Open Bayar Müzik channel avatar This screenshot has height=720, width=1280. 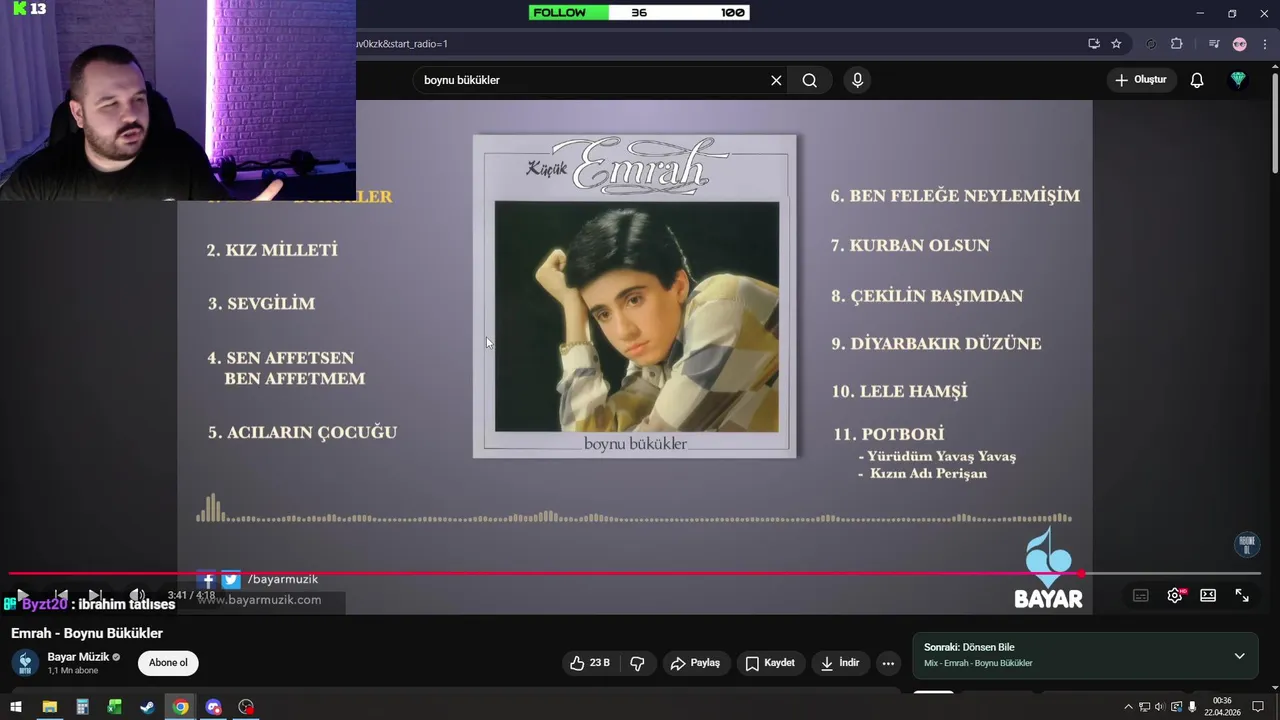(25, 663)
